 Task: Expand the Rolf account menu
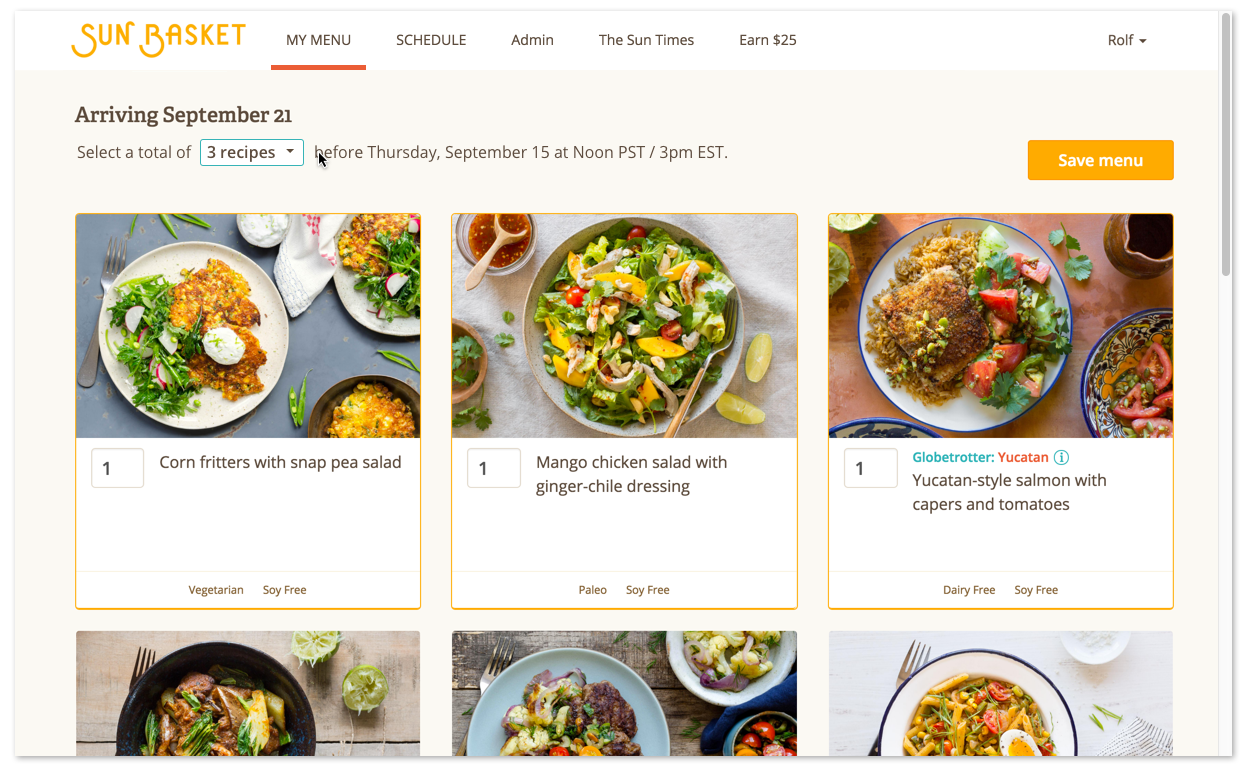(1127, 40)
